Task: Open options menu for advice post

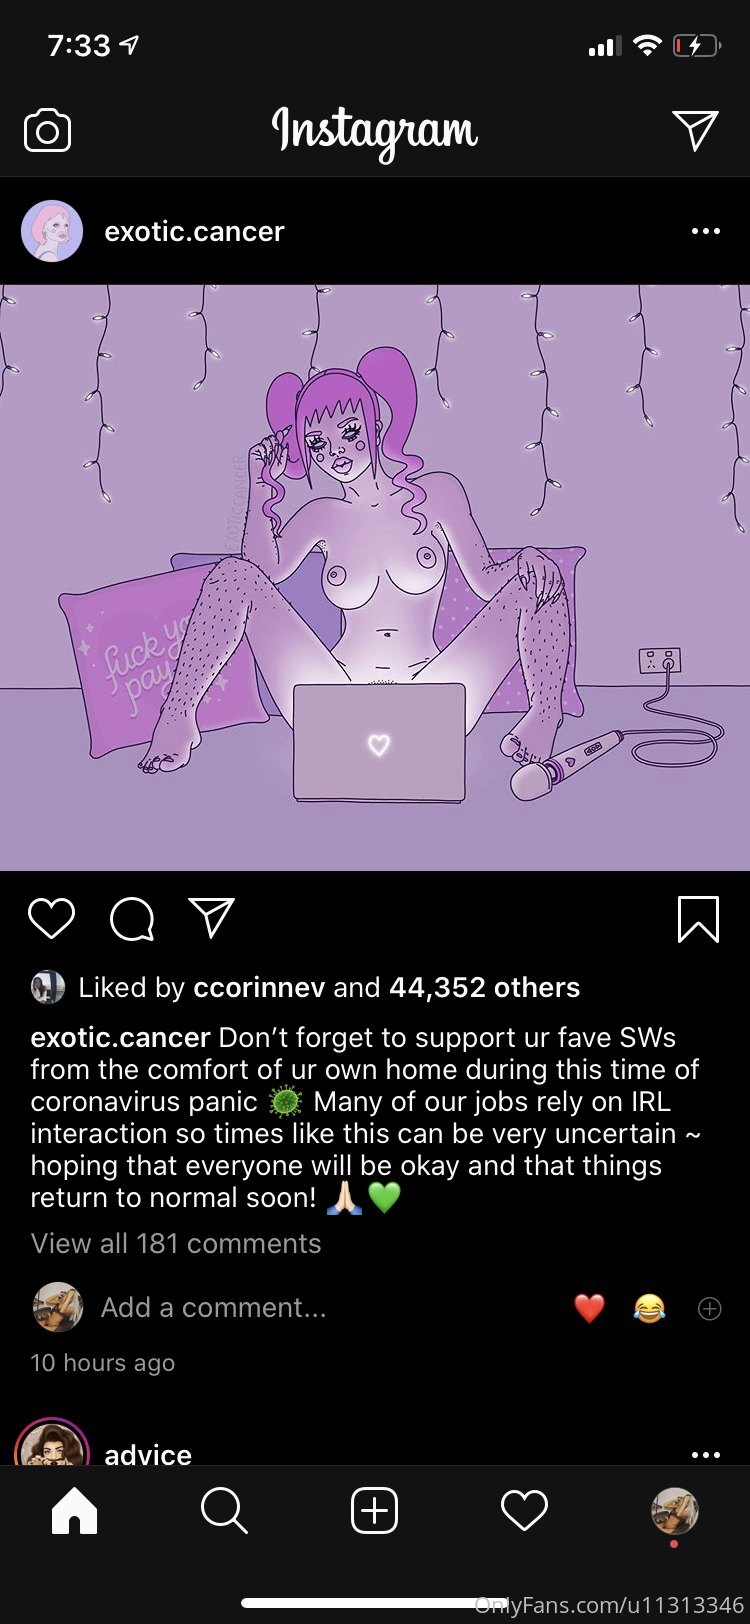Action: point(705,1454)
